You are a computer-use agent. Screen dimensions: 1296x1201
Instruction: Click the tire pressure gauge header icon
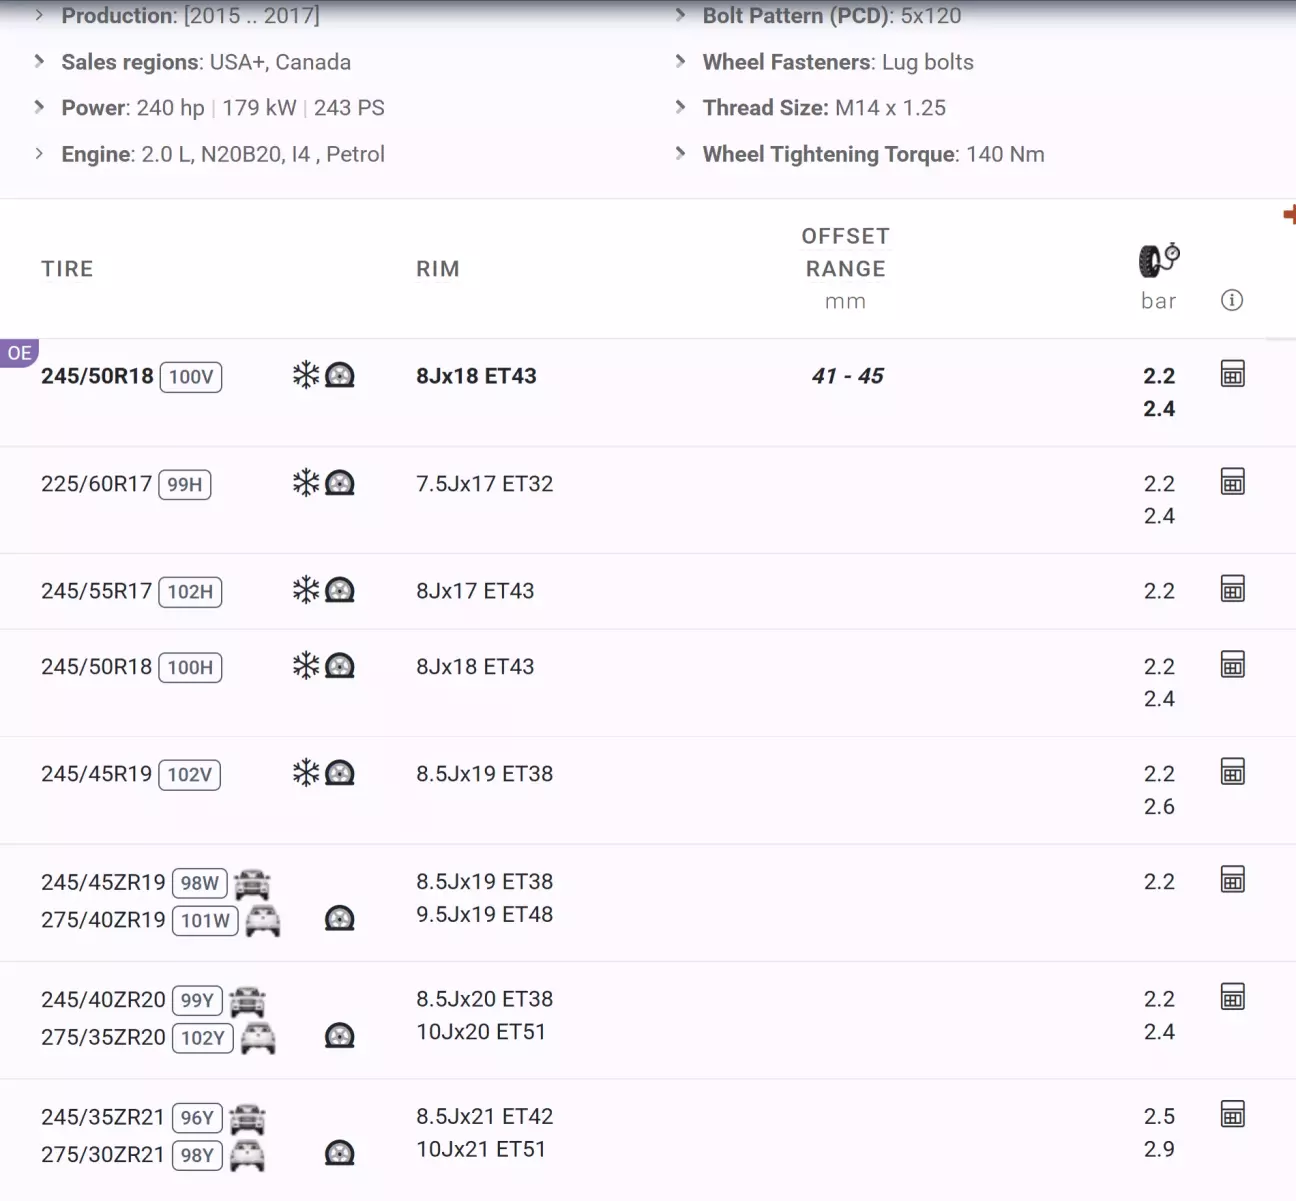[x=1158, y=260]
